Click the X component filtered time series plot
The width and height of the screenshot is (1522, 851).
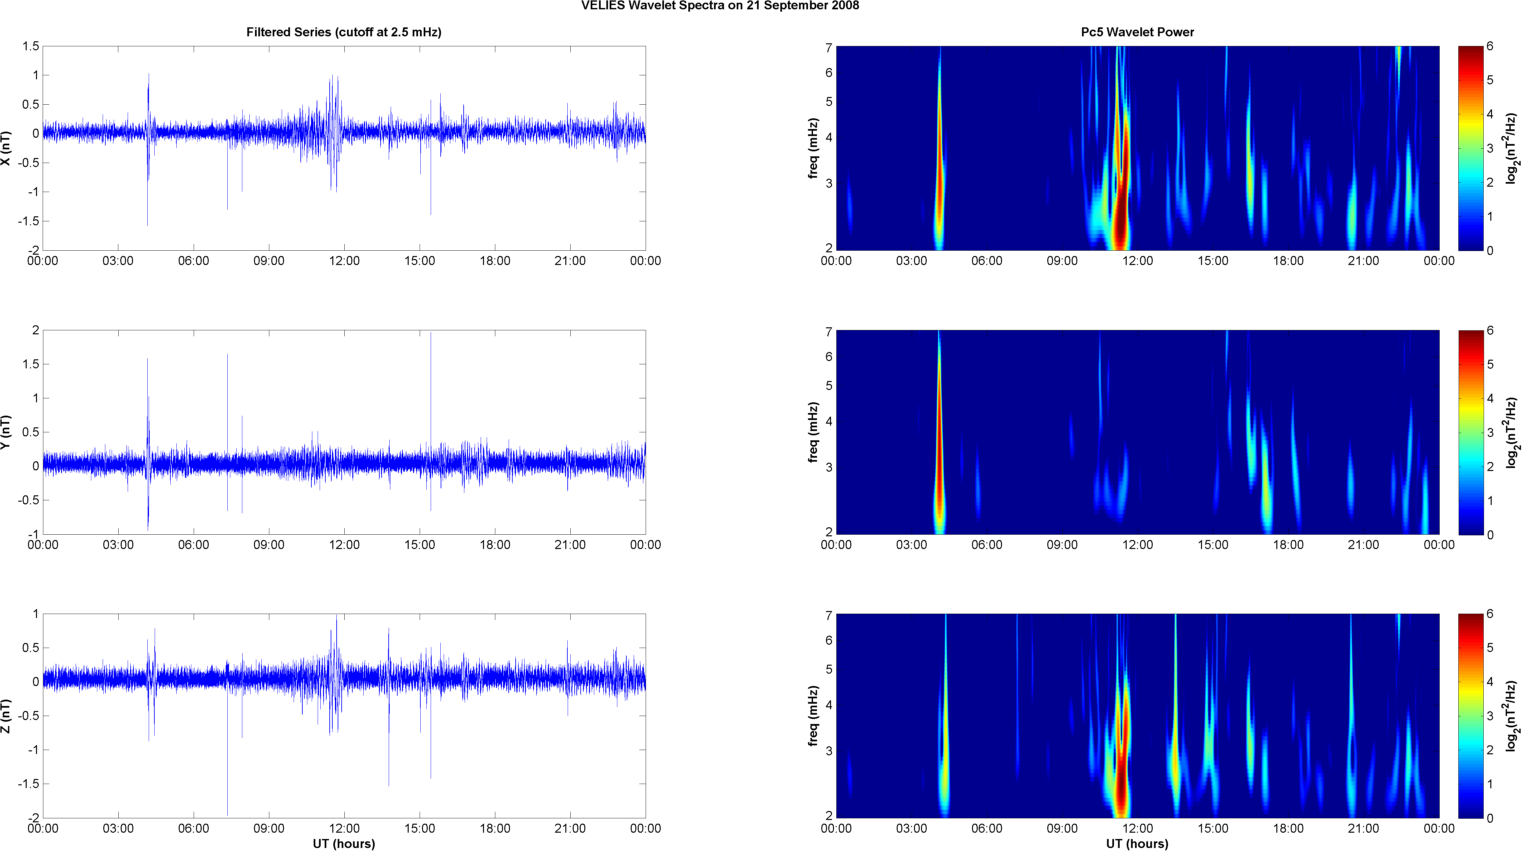coord(344,148)
